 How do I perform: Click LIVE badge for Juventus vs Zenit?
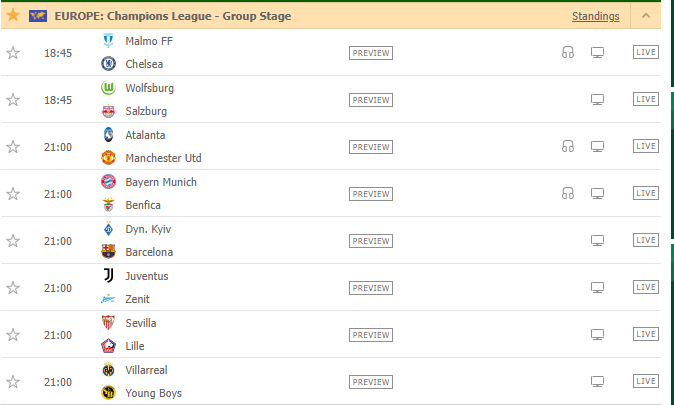click(646, 287)
